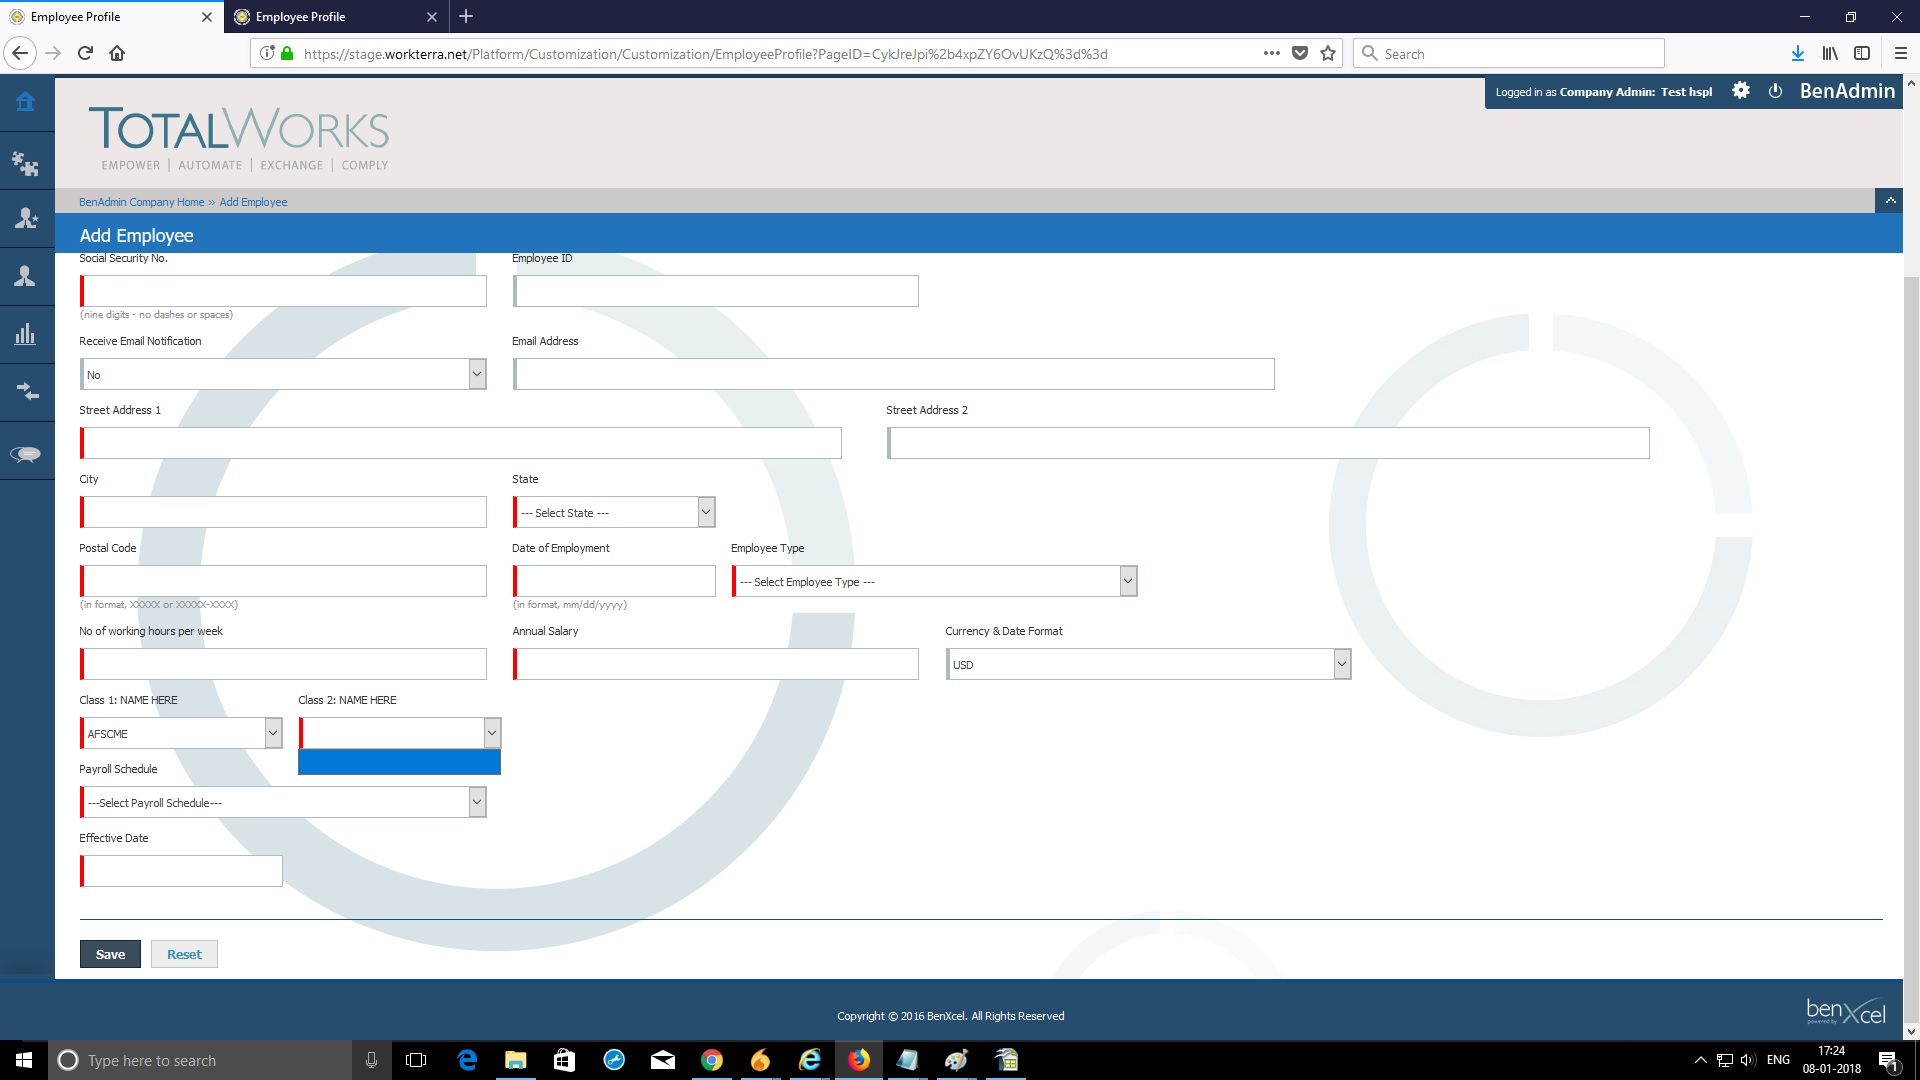Open the settings gear next to BenAdmin
Image resolution: width=1920 pixels, height=1080 pixels.
click(x=1741, y=91)
